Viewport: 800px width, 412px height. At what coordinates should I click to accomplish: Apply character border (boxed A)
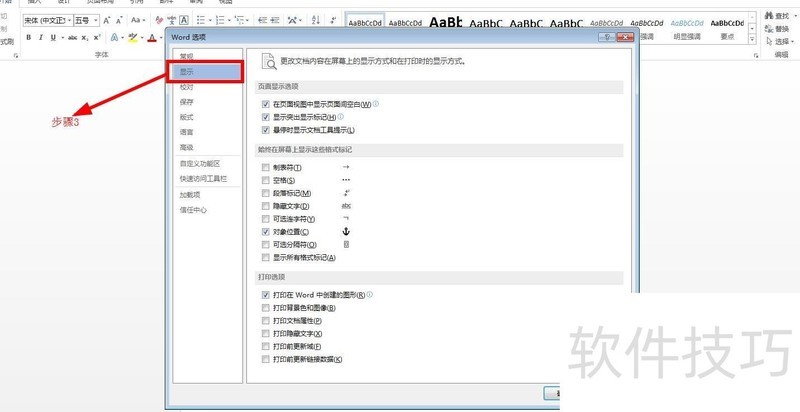click(x=184, y=20)
